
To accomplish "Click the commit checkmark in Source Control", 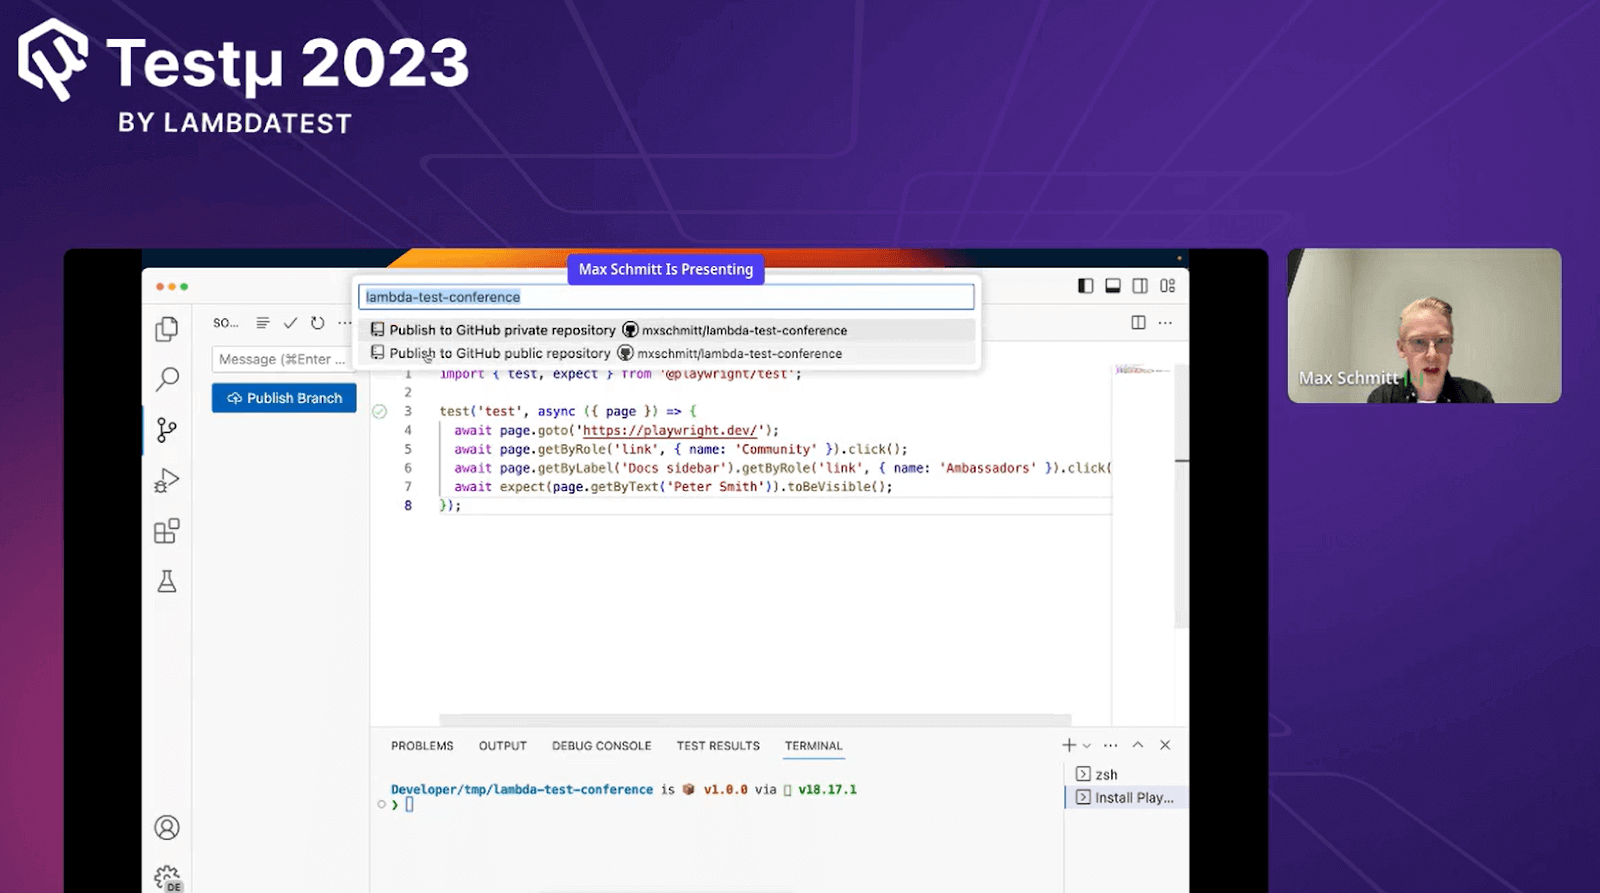I will point(290,323).
